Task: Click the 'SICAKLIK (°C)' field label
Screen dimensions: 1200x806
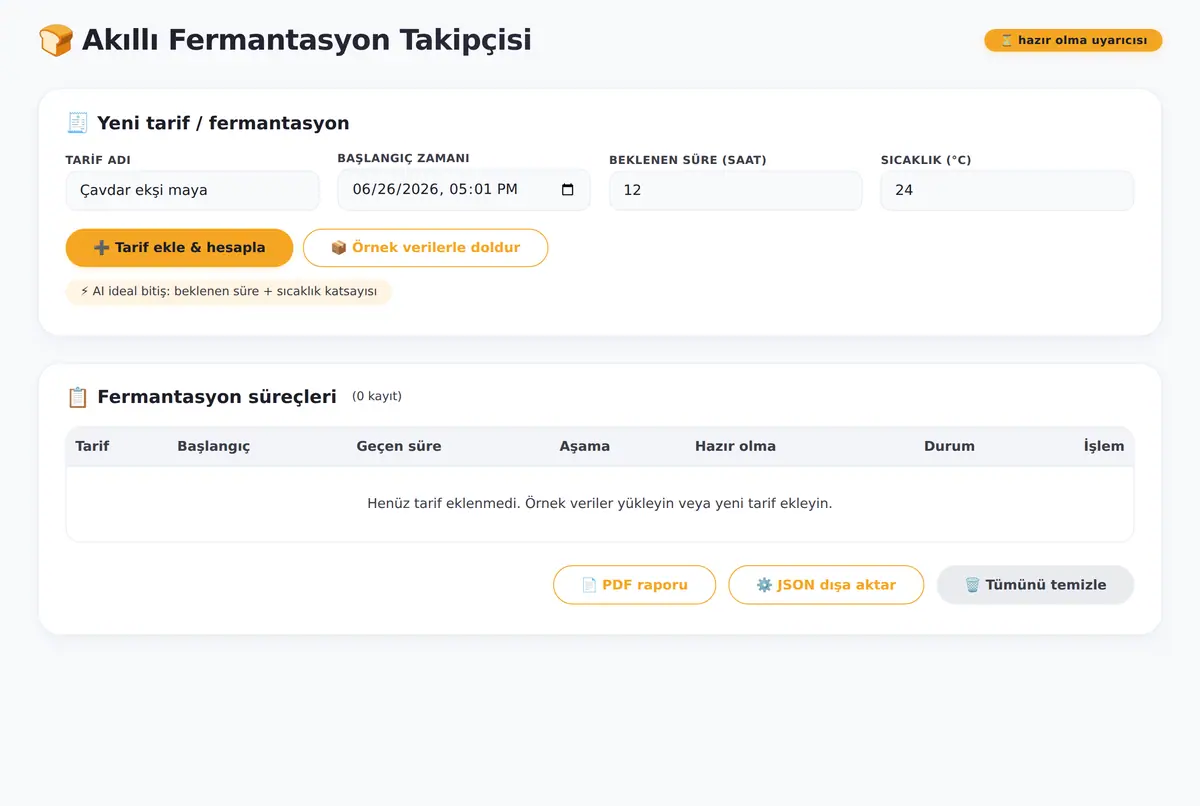Action: (926, 160)
